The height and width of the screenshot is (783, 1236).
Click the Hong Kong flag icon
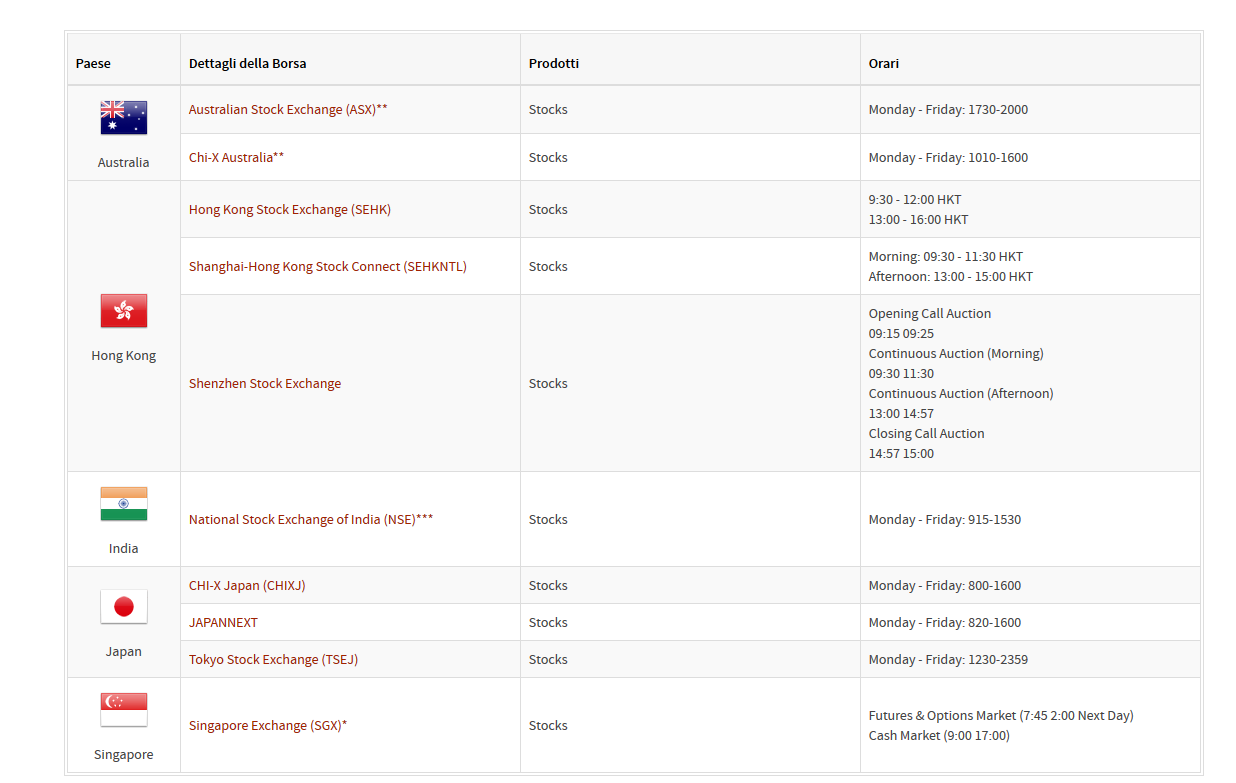pos(124,311)
